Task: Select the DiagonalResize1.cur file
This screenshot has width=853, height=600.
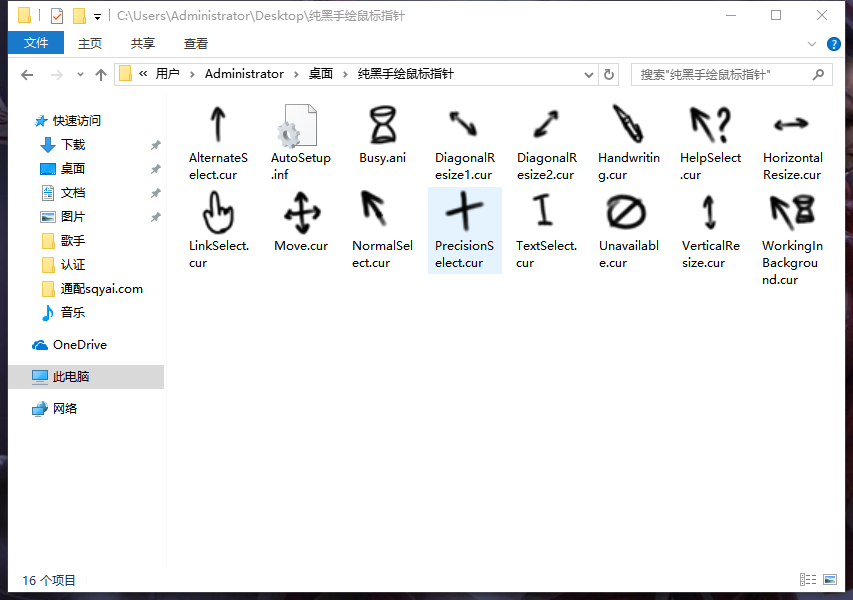Action: click(x=465, y=143)
